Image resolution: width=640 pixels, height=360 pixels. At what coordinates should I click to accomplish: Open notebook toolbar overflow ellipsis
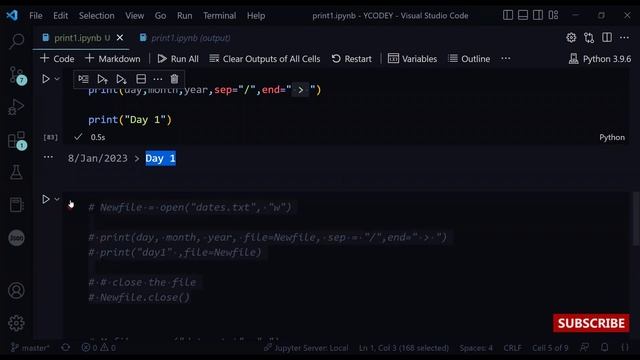pos(506,58)
